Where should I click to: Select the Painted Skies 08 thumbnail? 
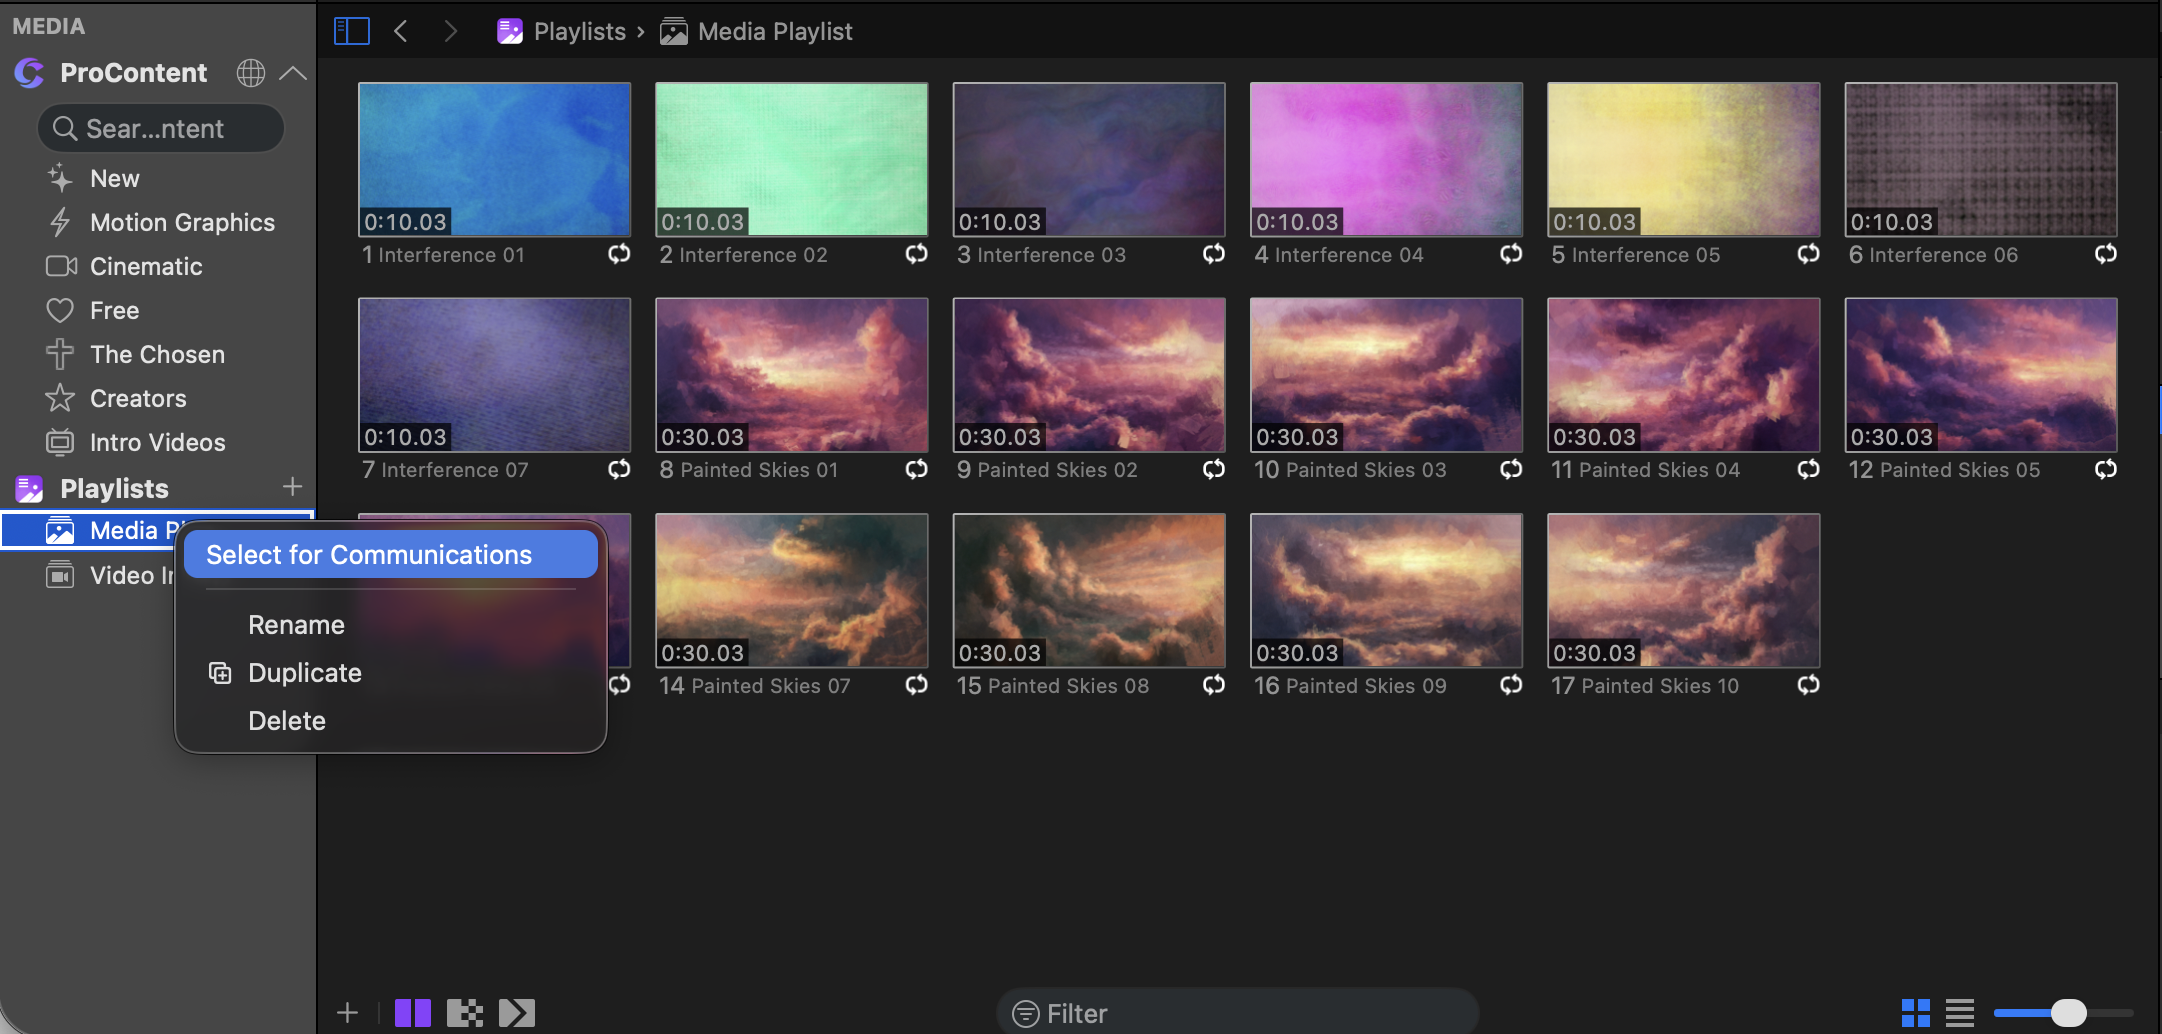click(1089, 590)
